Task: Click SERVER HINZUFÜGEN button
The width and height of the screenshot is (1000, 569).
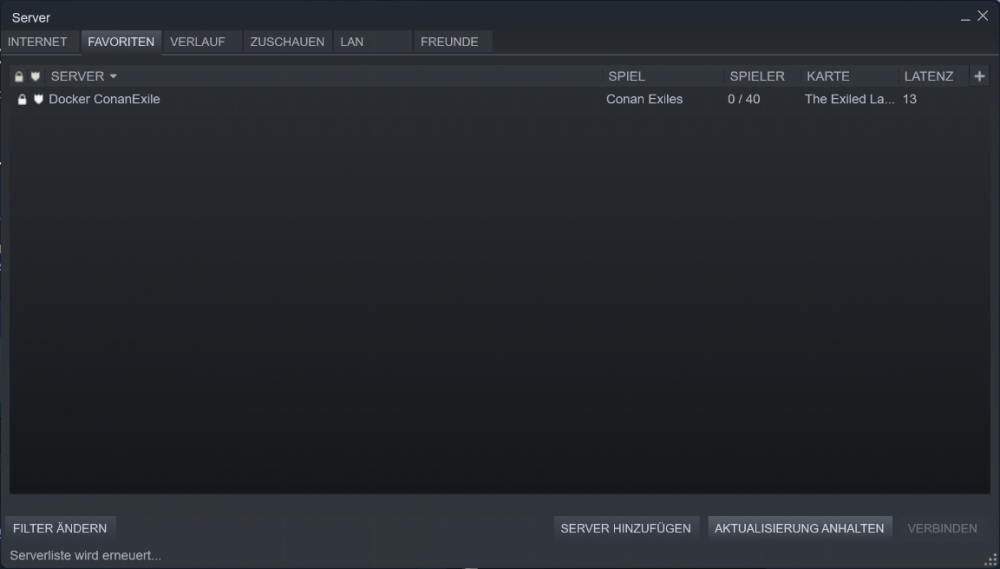Action: (x=626, y=529)
